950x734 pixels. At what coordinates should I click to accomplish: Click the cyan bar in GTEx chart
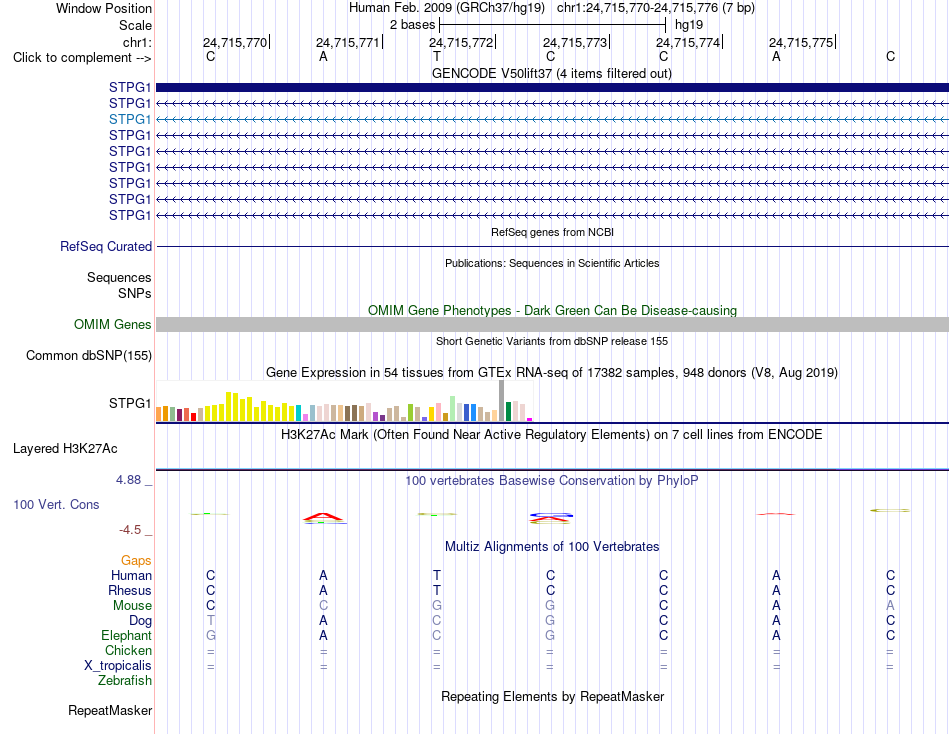(x=299, y=413)
